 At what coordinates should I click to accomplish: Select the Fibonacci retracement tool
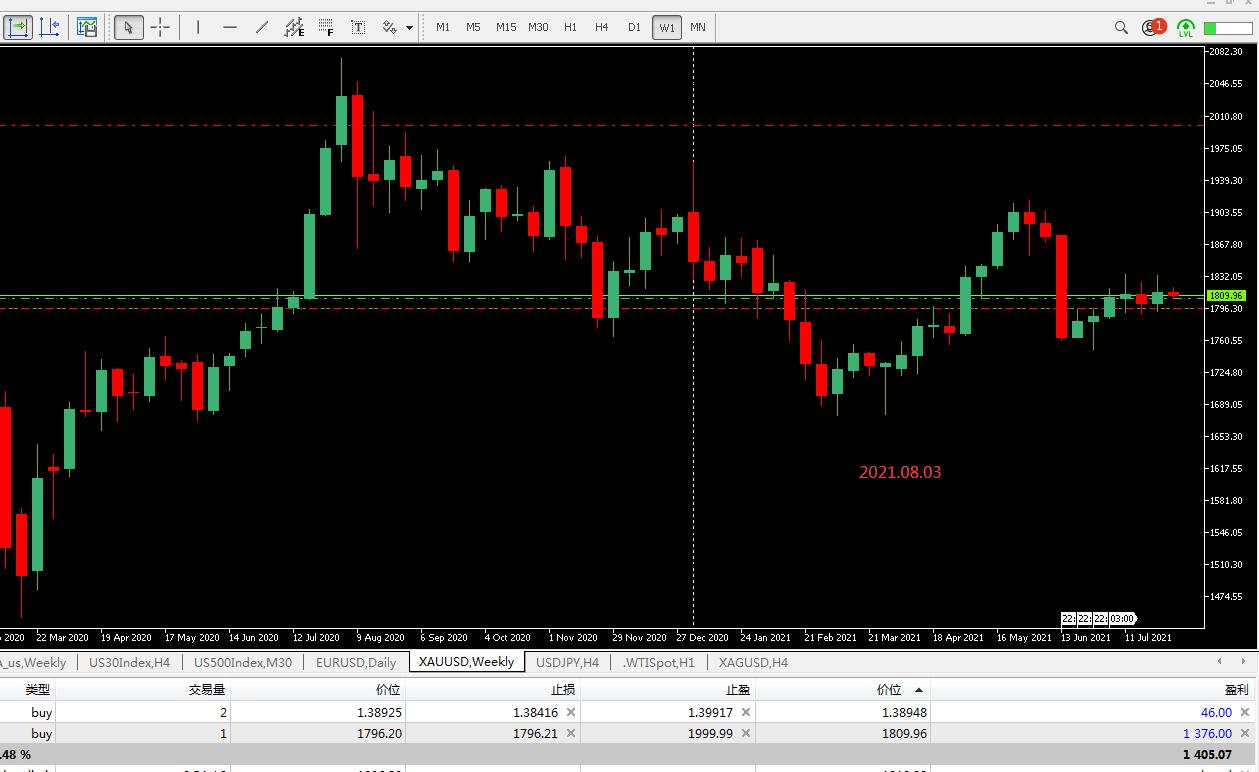[326, 27]
